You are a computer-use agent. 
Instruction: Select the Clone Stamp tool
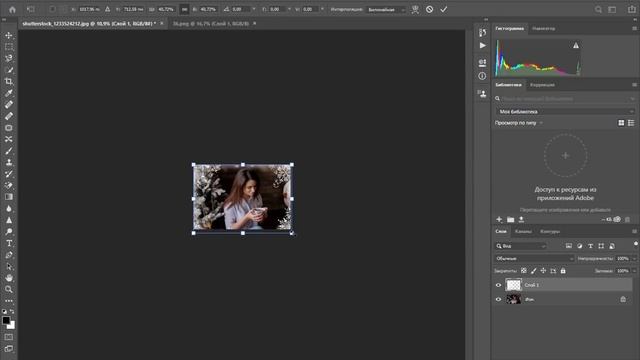pyautogui.click(x=9, y=162)
